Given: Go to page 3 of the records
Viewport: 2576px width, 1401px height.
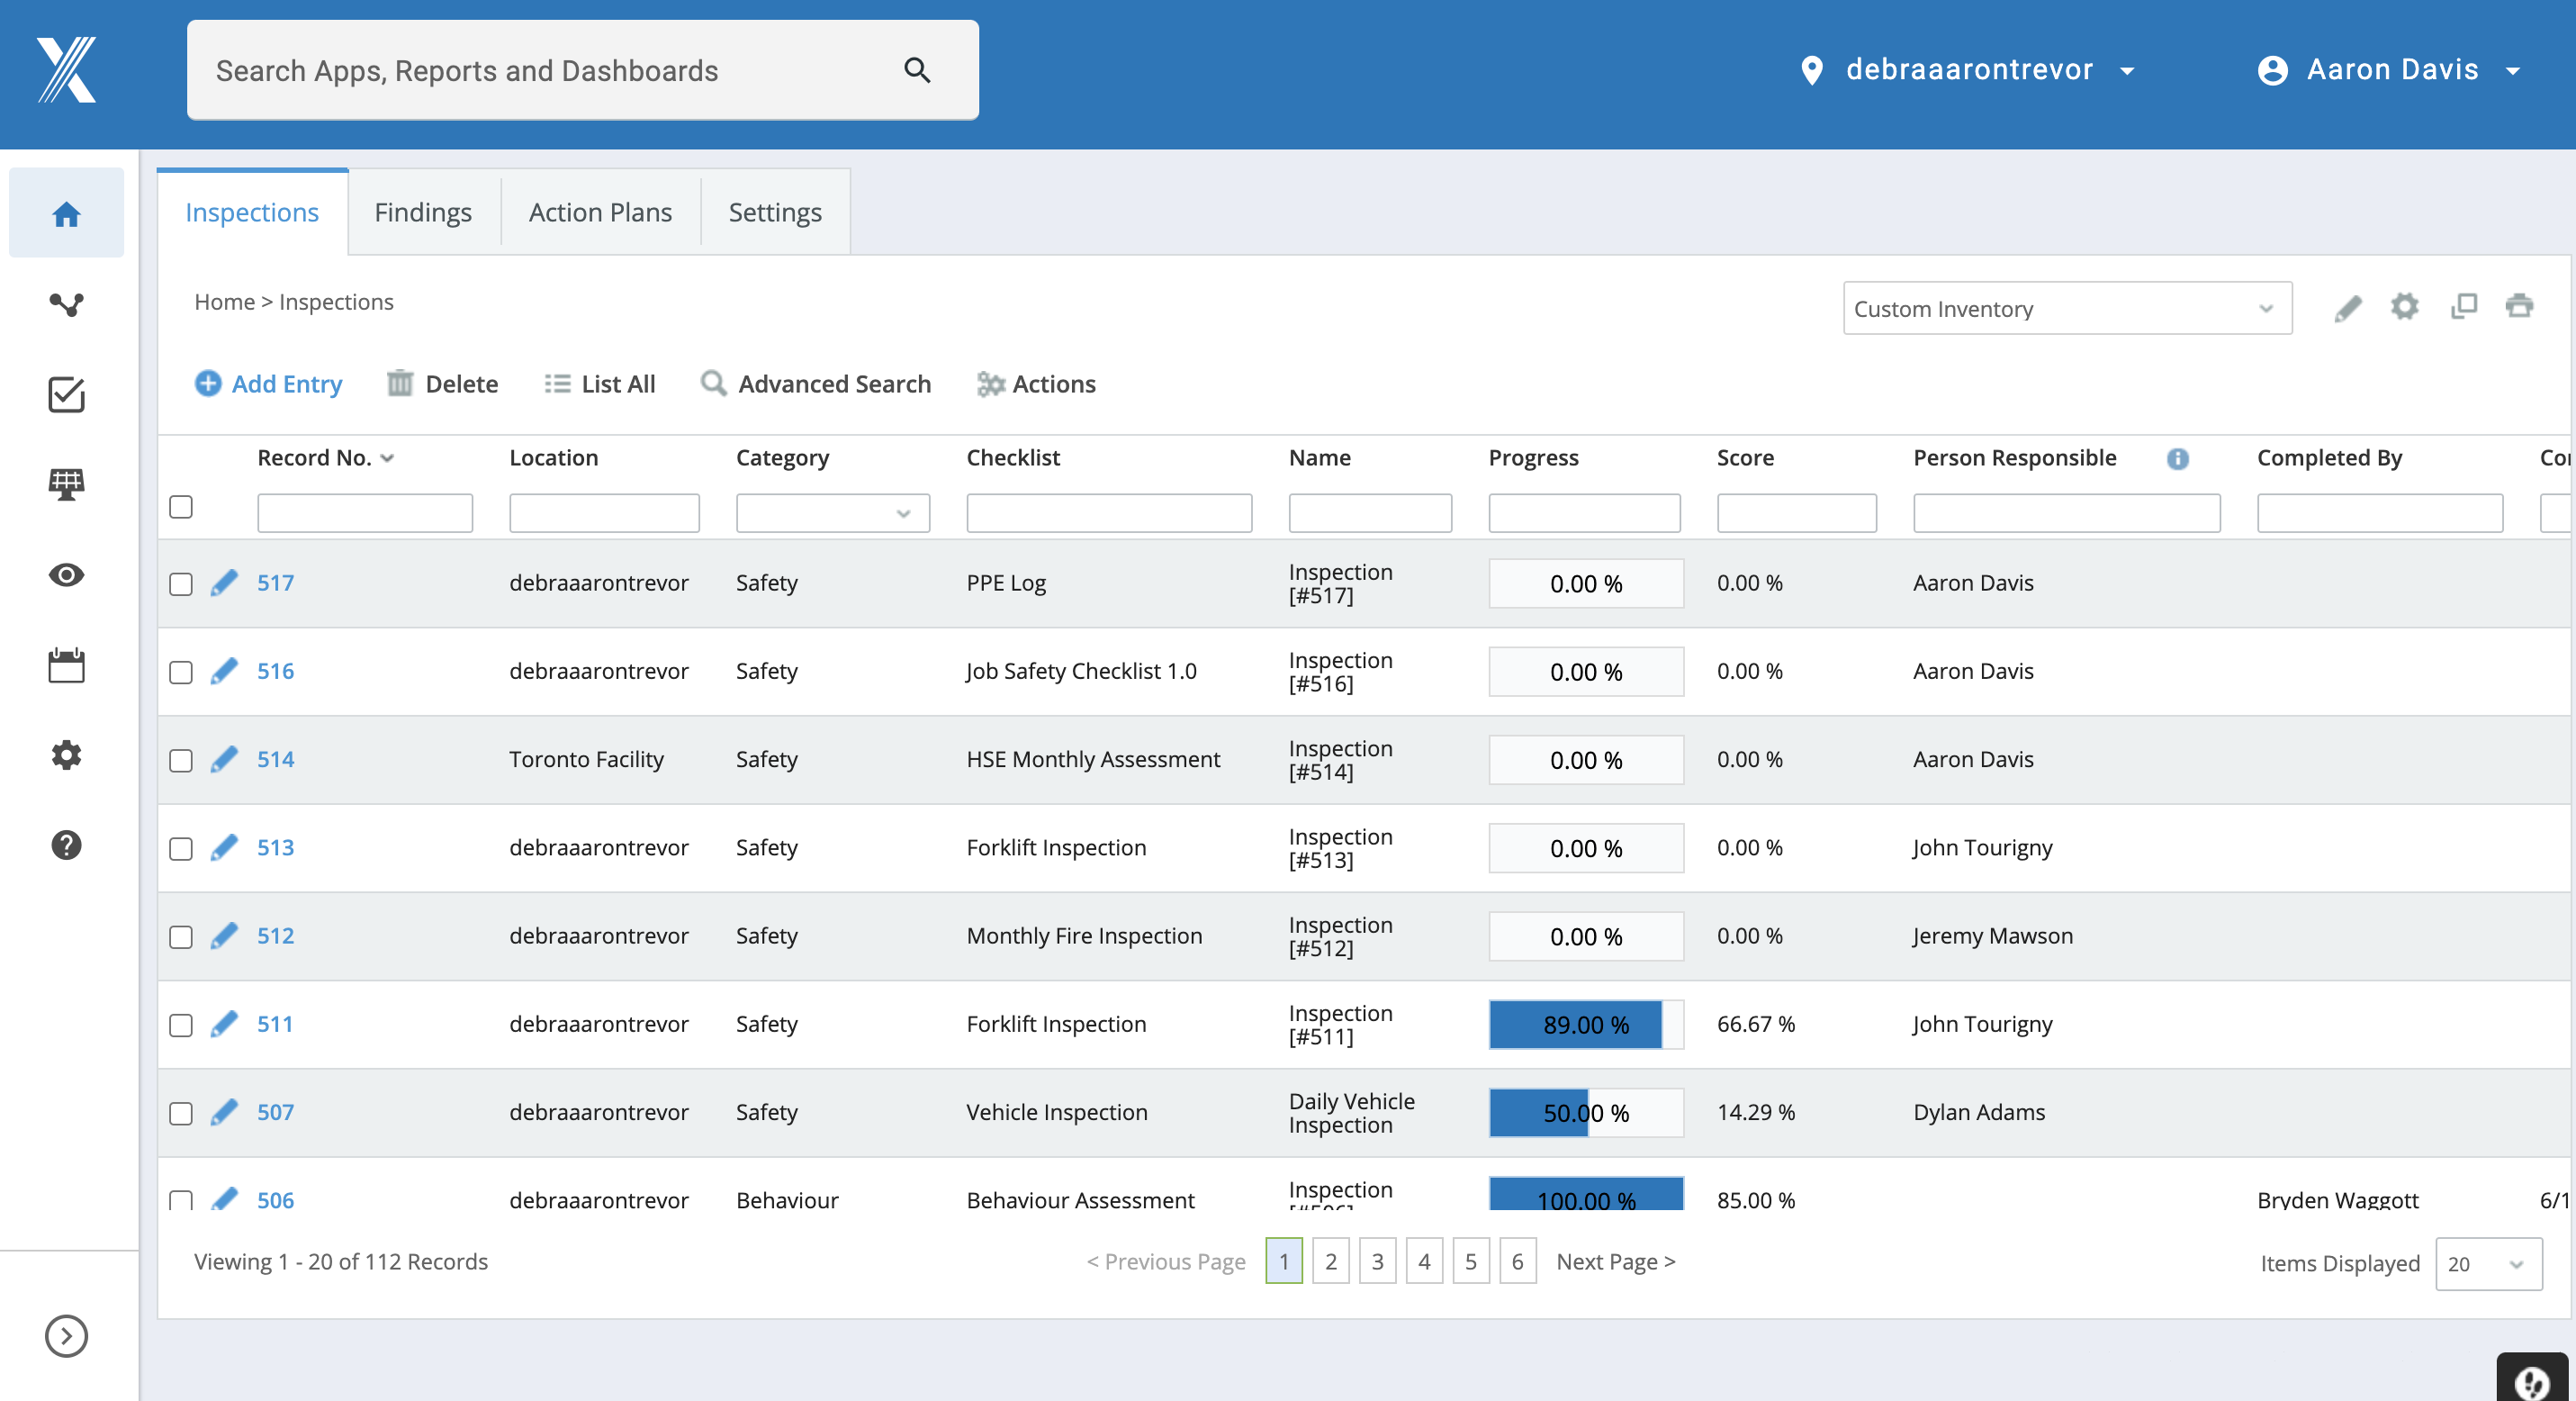Looking at the screenshot, I should click(x=1377, y=1261).
